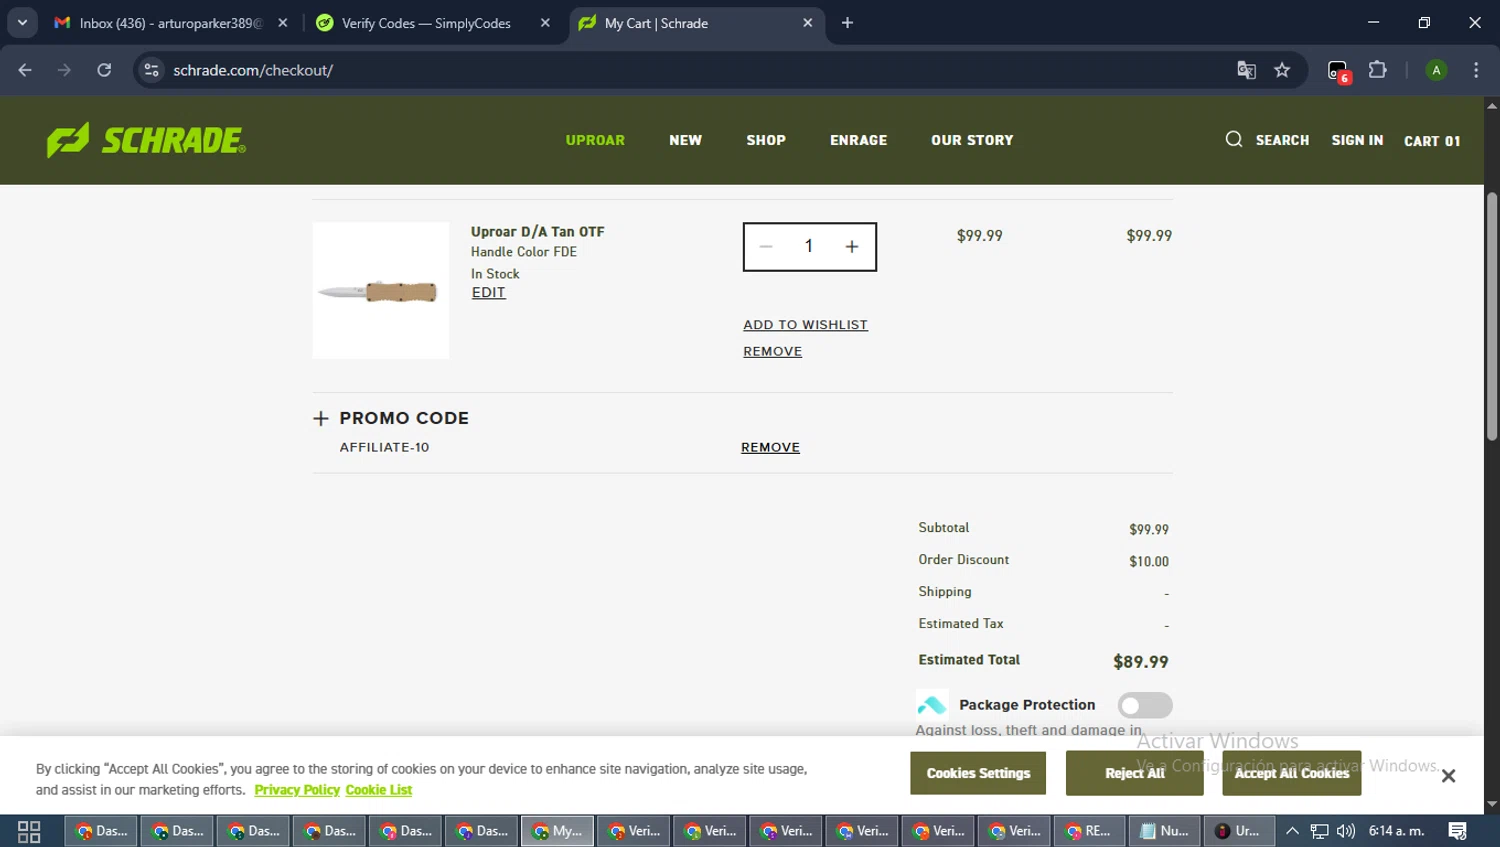Screen dimensions: 1500x847
Task: Click the SEARCH label
Action: pos(1282,140)
